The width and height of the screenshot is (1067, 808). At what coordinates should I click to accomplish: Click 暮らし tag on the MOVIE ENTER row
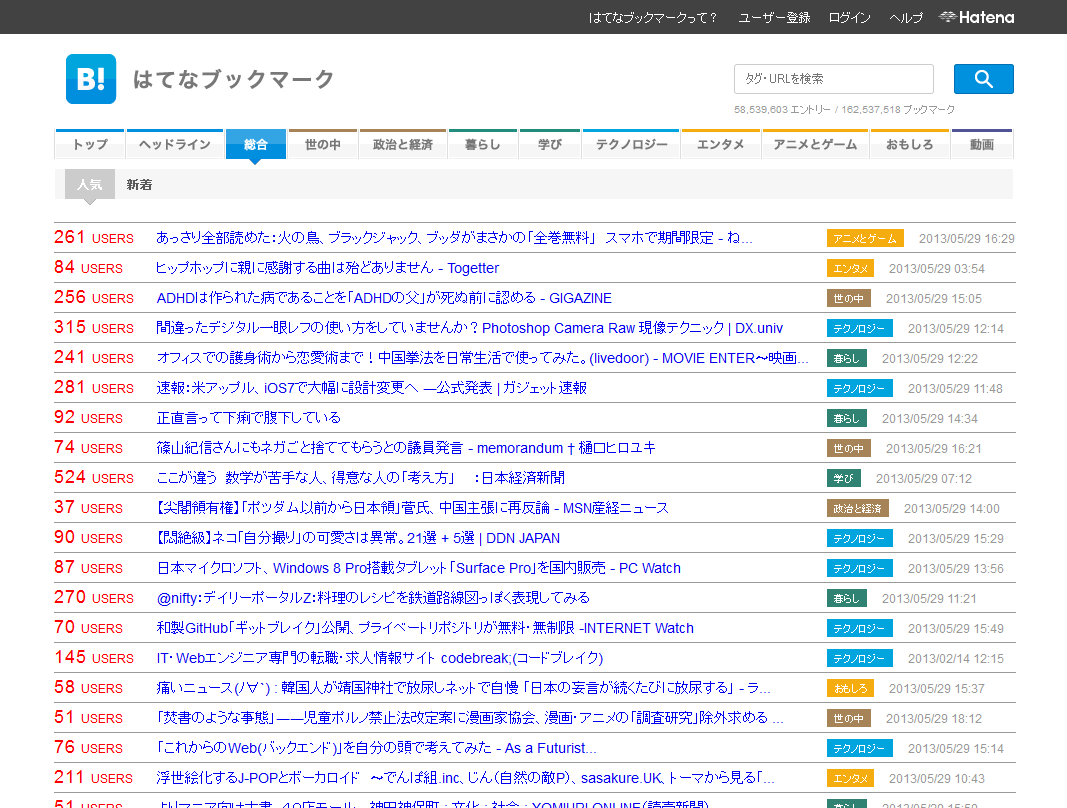coord(847,358)
